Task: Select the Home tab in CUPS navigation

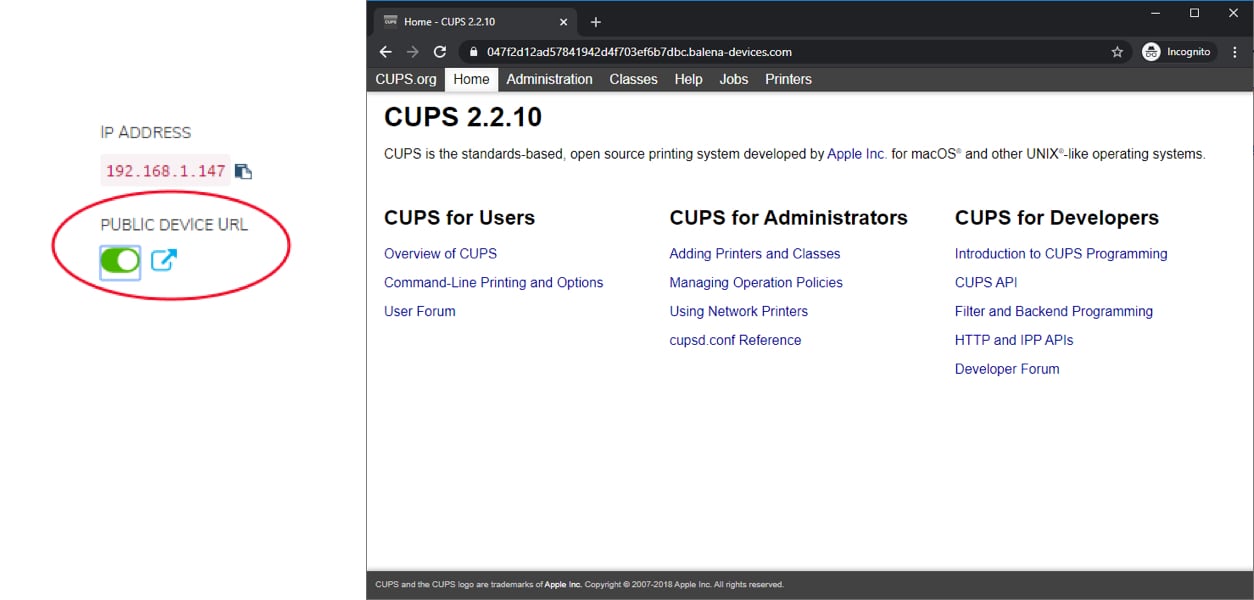Action: tap(471, 79)
